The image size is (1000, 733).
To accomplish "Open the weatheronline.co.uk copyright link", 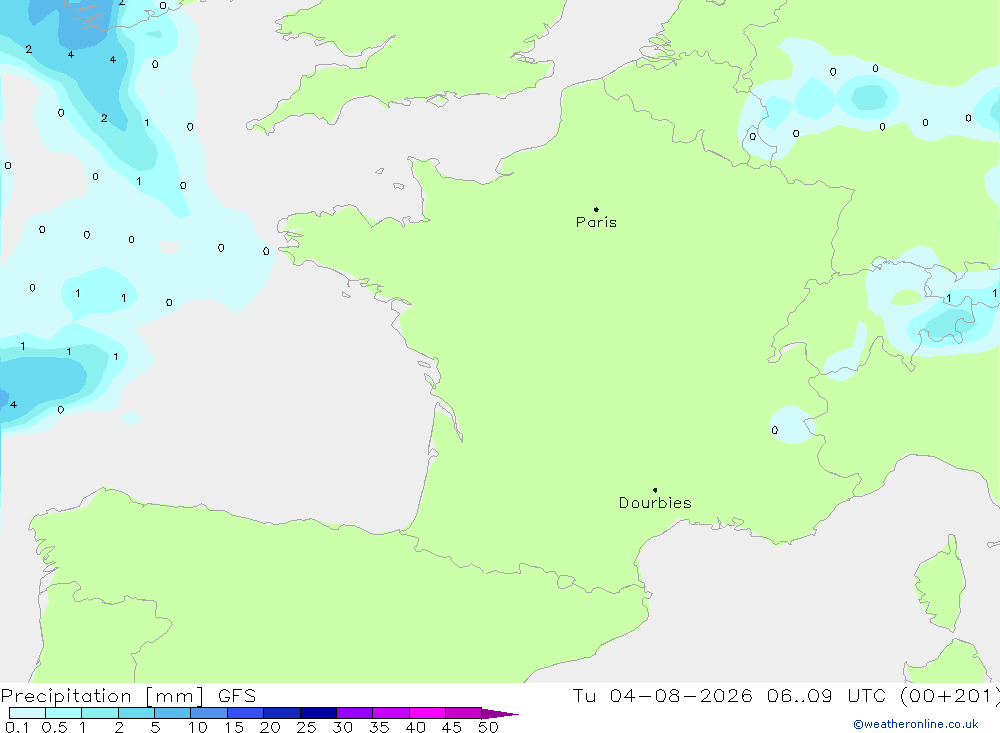I will [916, 724].
